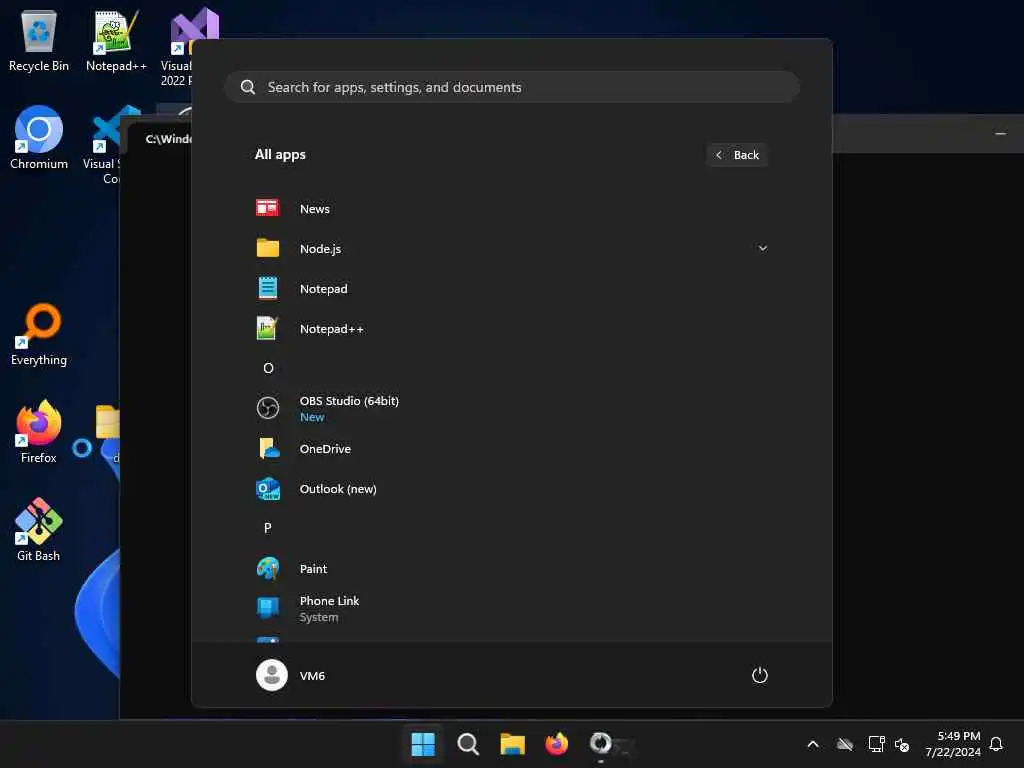Click the "All apps" heading
This screenshot has height=768, width=1024.
[280, 154]
